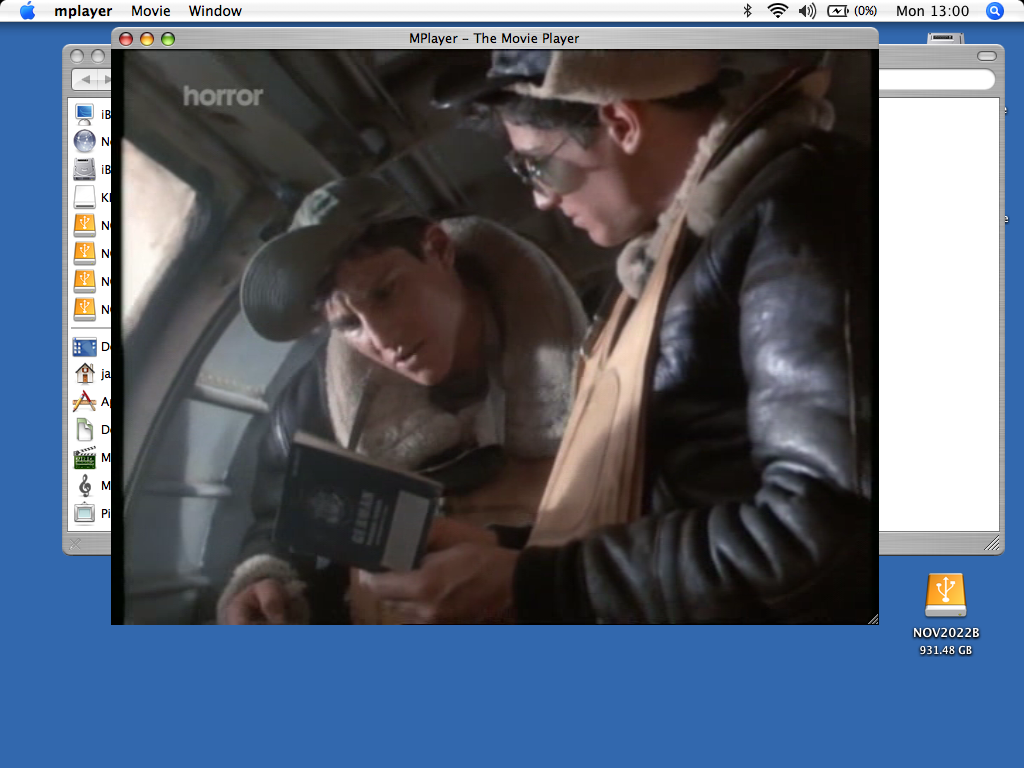Click the Finder Back arrow button
Viewport: 1024px width, 768px height.
86,80
